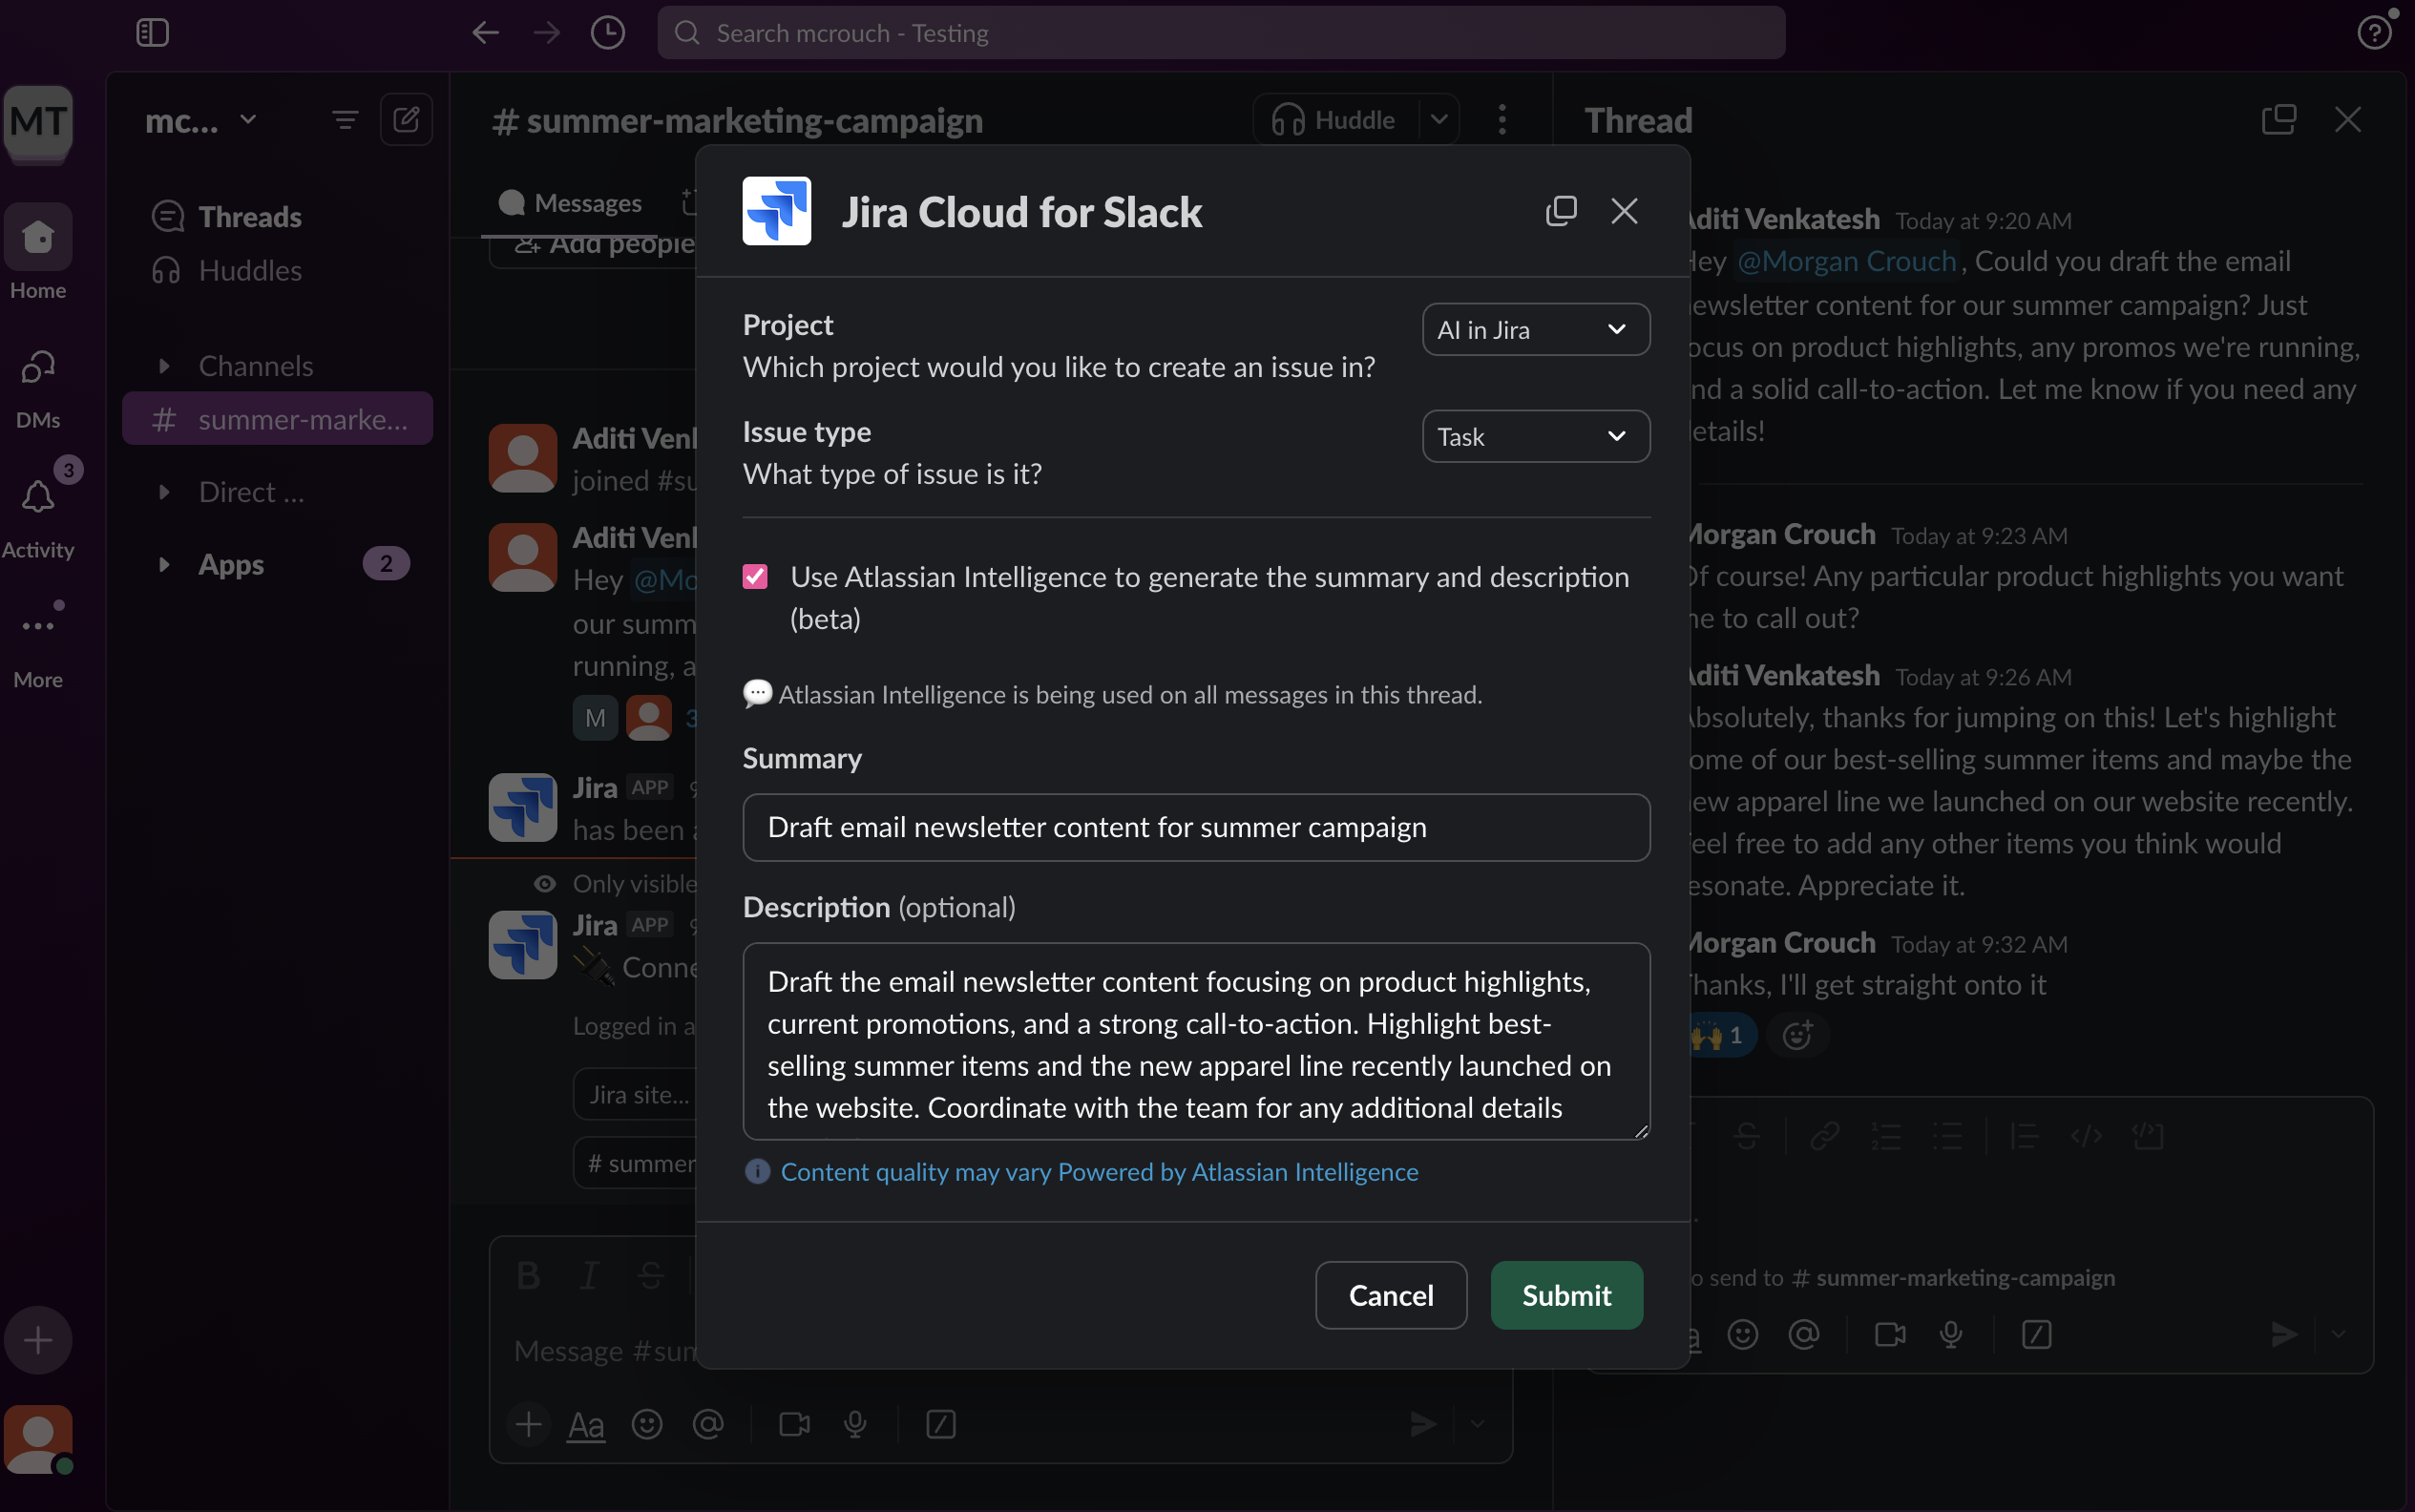Submit the Jira issue
2415x1512 pixels.
(x=1566, y=1295)
